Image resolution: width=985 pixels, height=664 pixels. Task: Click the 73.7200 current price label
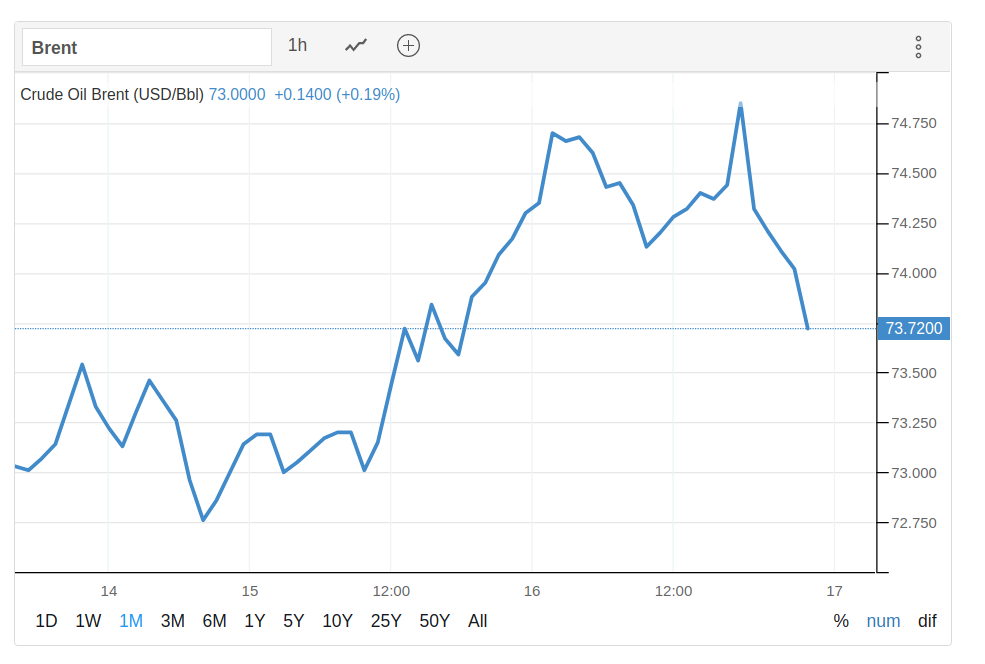[x=912, y=328]
